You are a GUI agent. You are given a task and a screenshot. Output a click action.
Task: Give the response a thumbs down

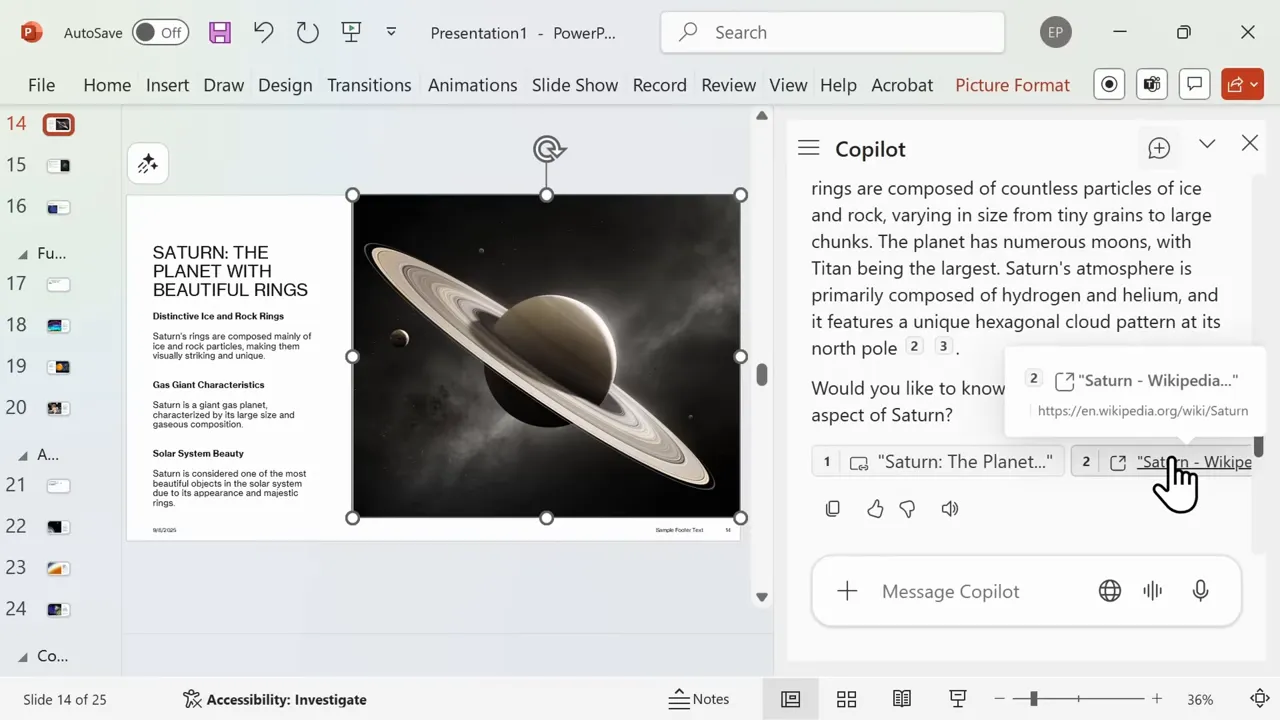click(x=908, y=509)
